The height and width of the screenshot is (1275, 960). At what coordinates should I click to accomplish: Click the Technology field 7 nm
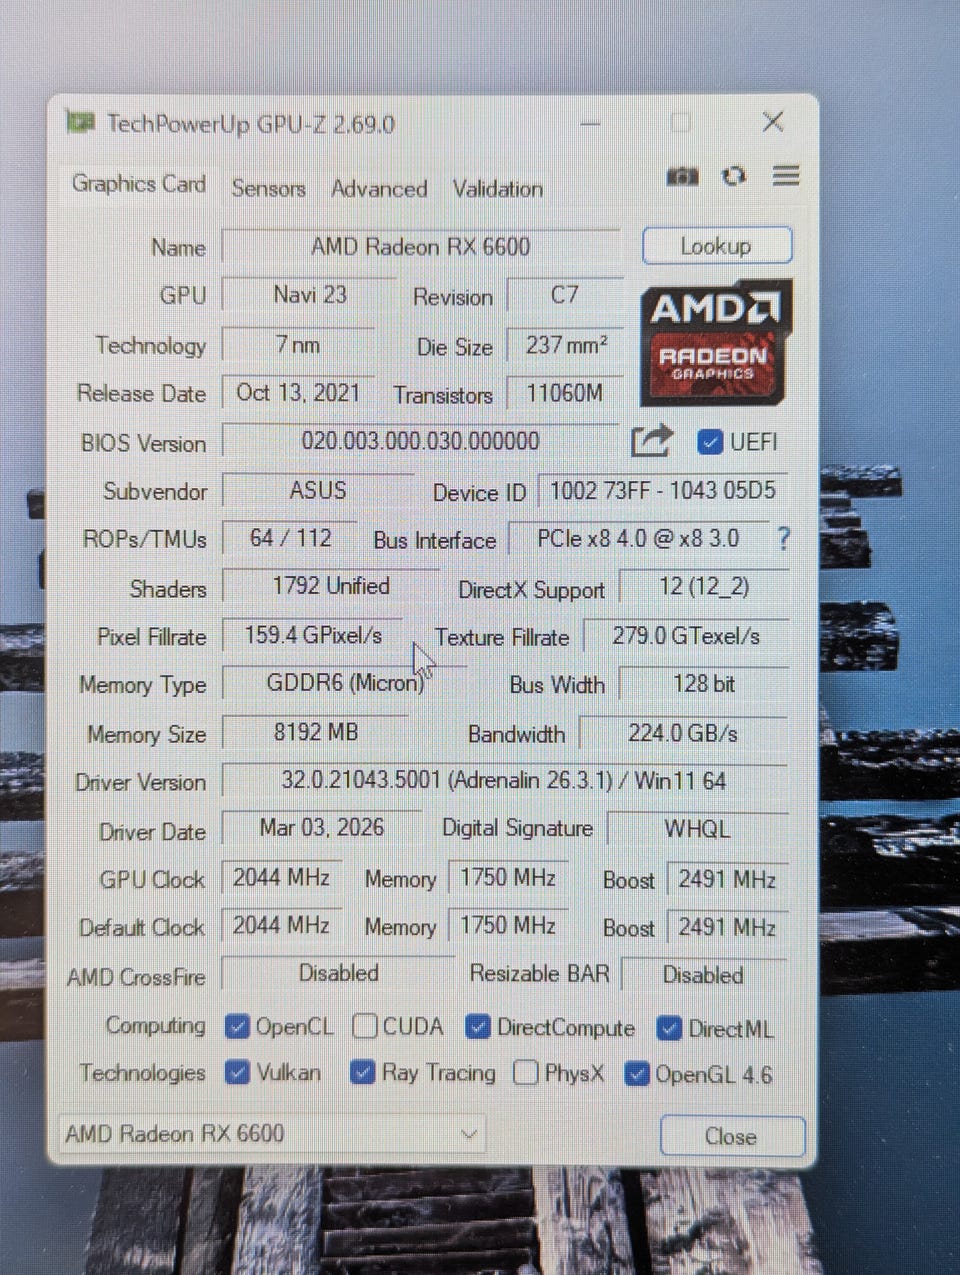[298, 345]
